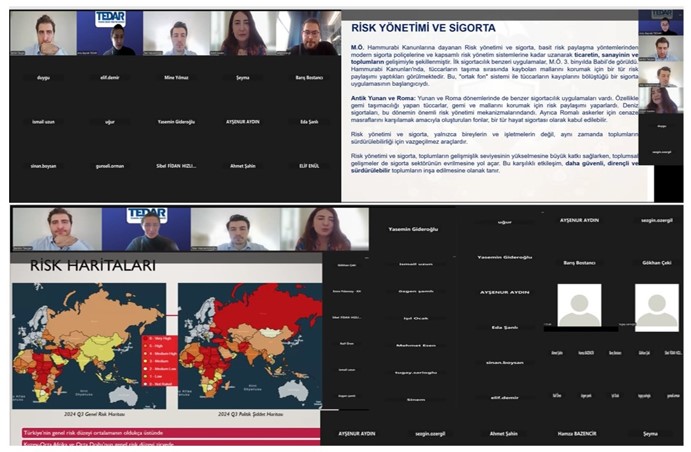
Task: Select the TEDAR-background video in the top-left gallery
Action: [110, 33]
